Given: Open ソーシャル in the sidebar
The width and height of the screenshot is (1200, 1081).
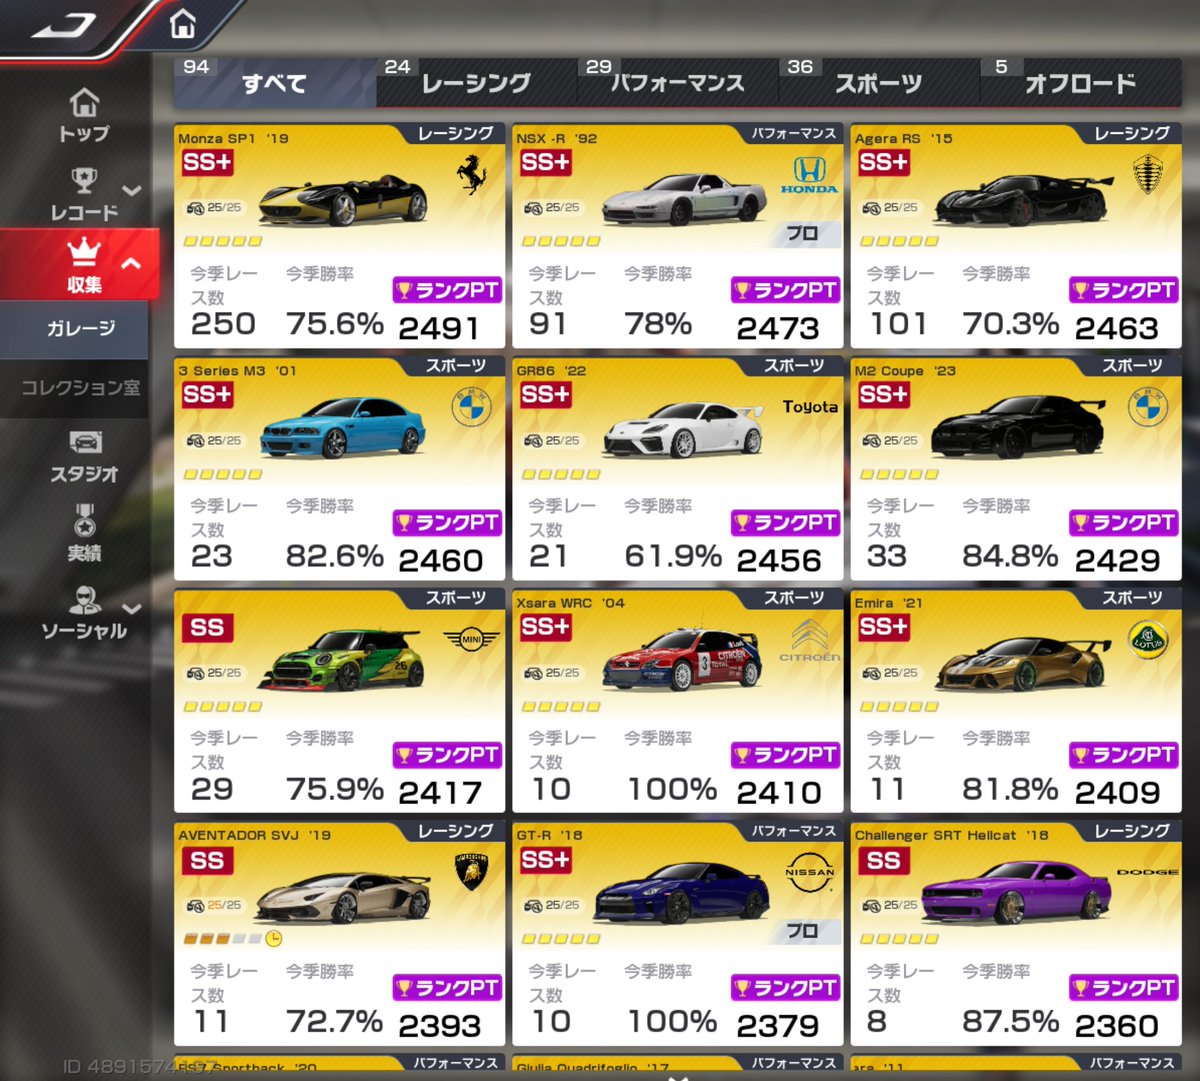Looking at the screenshot, I should click(84, 612).
